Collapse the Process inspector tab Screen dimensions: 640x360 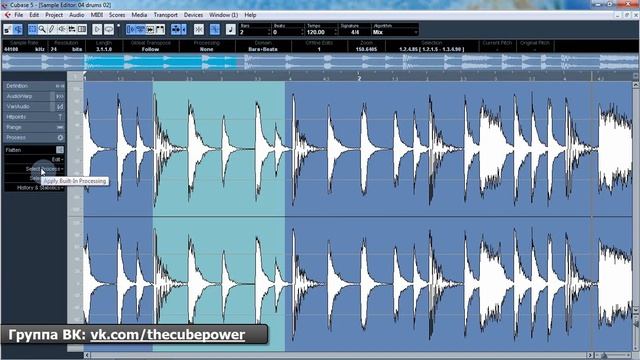34,138
